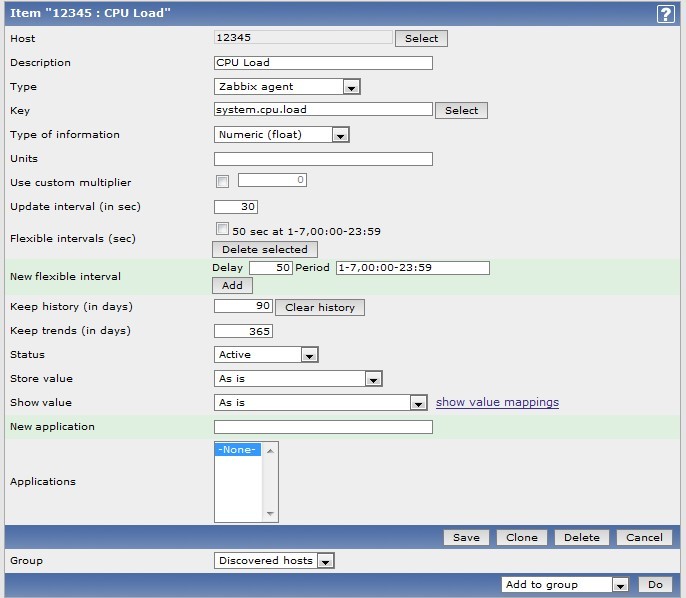Image resolution: width=686 pixels, height=598 pixels.
Task: Click Select button next to Host field
Action: point(421,38)
